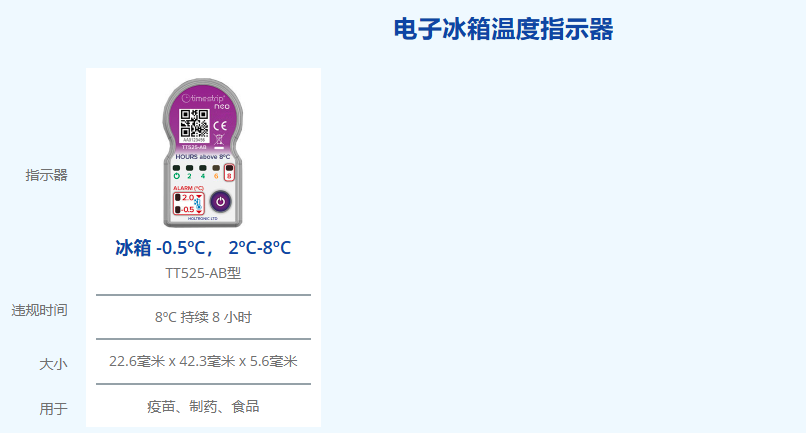Select the 8°C 持续 8 小时 cell
This screenshot has width=806, height=433.
pyautogui.click(x=203, y=317)
